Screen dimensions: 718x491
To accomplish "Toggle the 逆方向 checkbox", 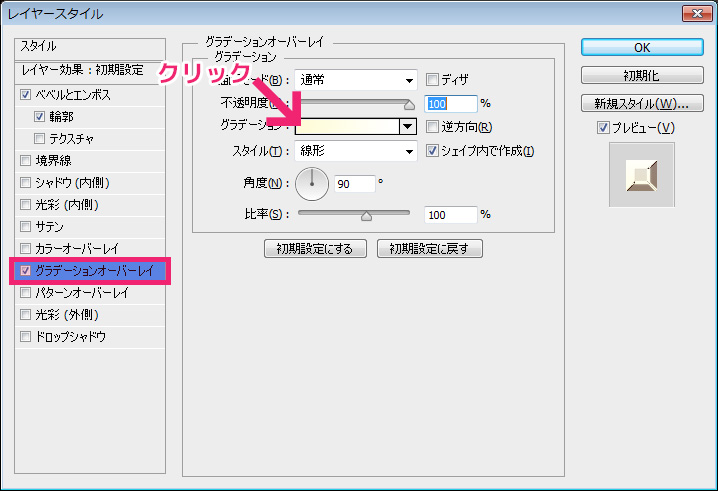I will coord(433,127).
